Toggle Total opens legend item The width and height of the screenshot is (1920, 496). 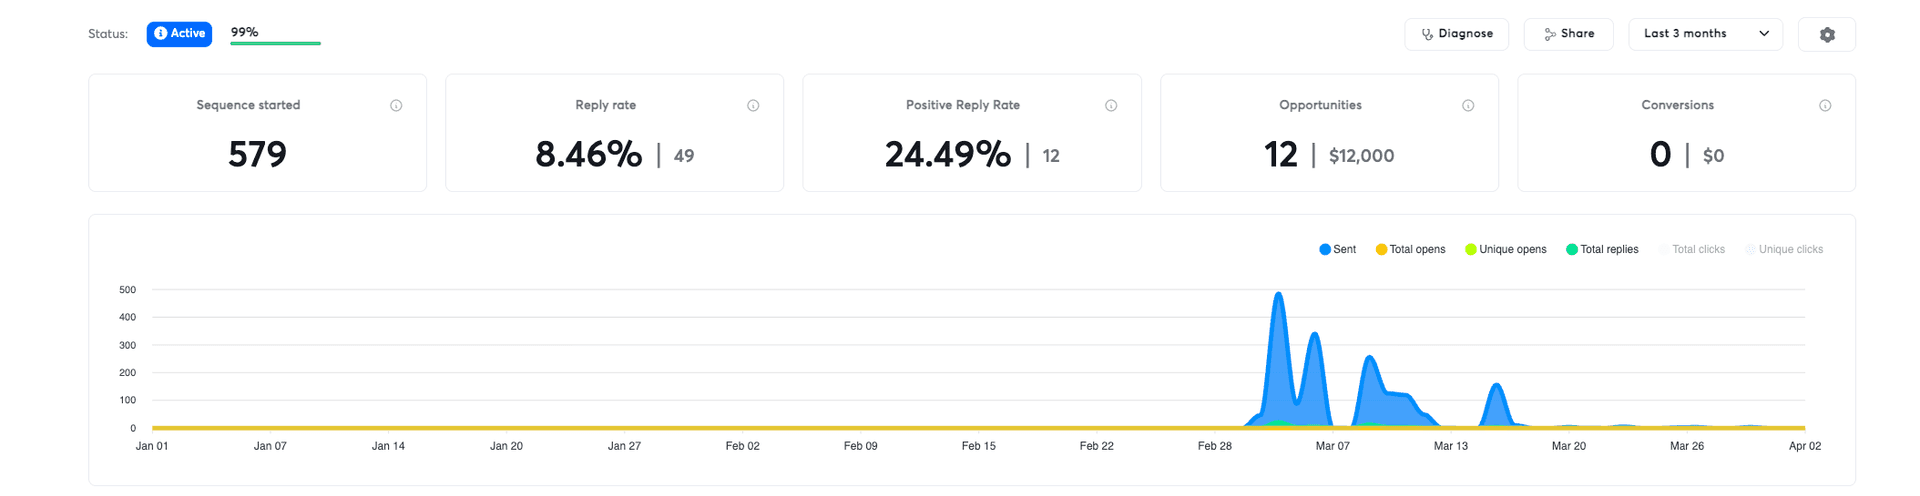pyautogui.click(x=1410, y=249)
